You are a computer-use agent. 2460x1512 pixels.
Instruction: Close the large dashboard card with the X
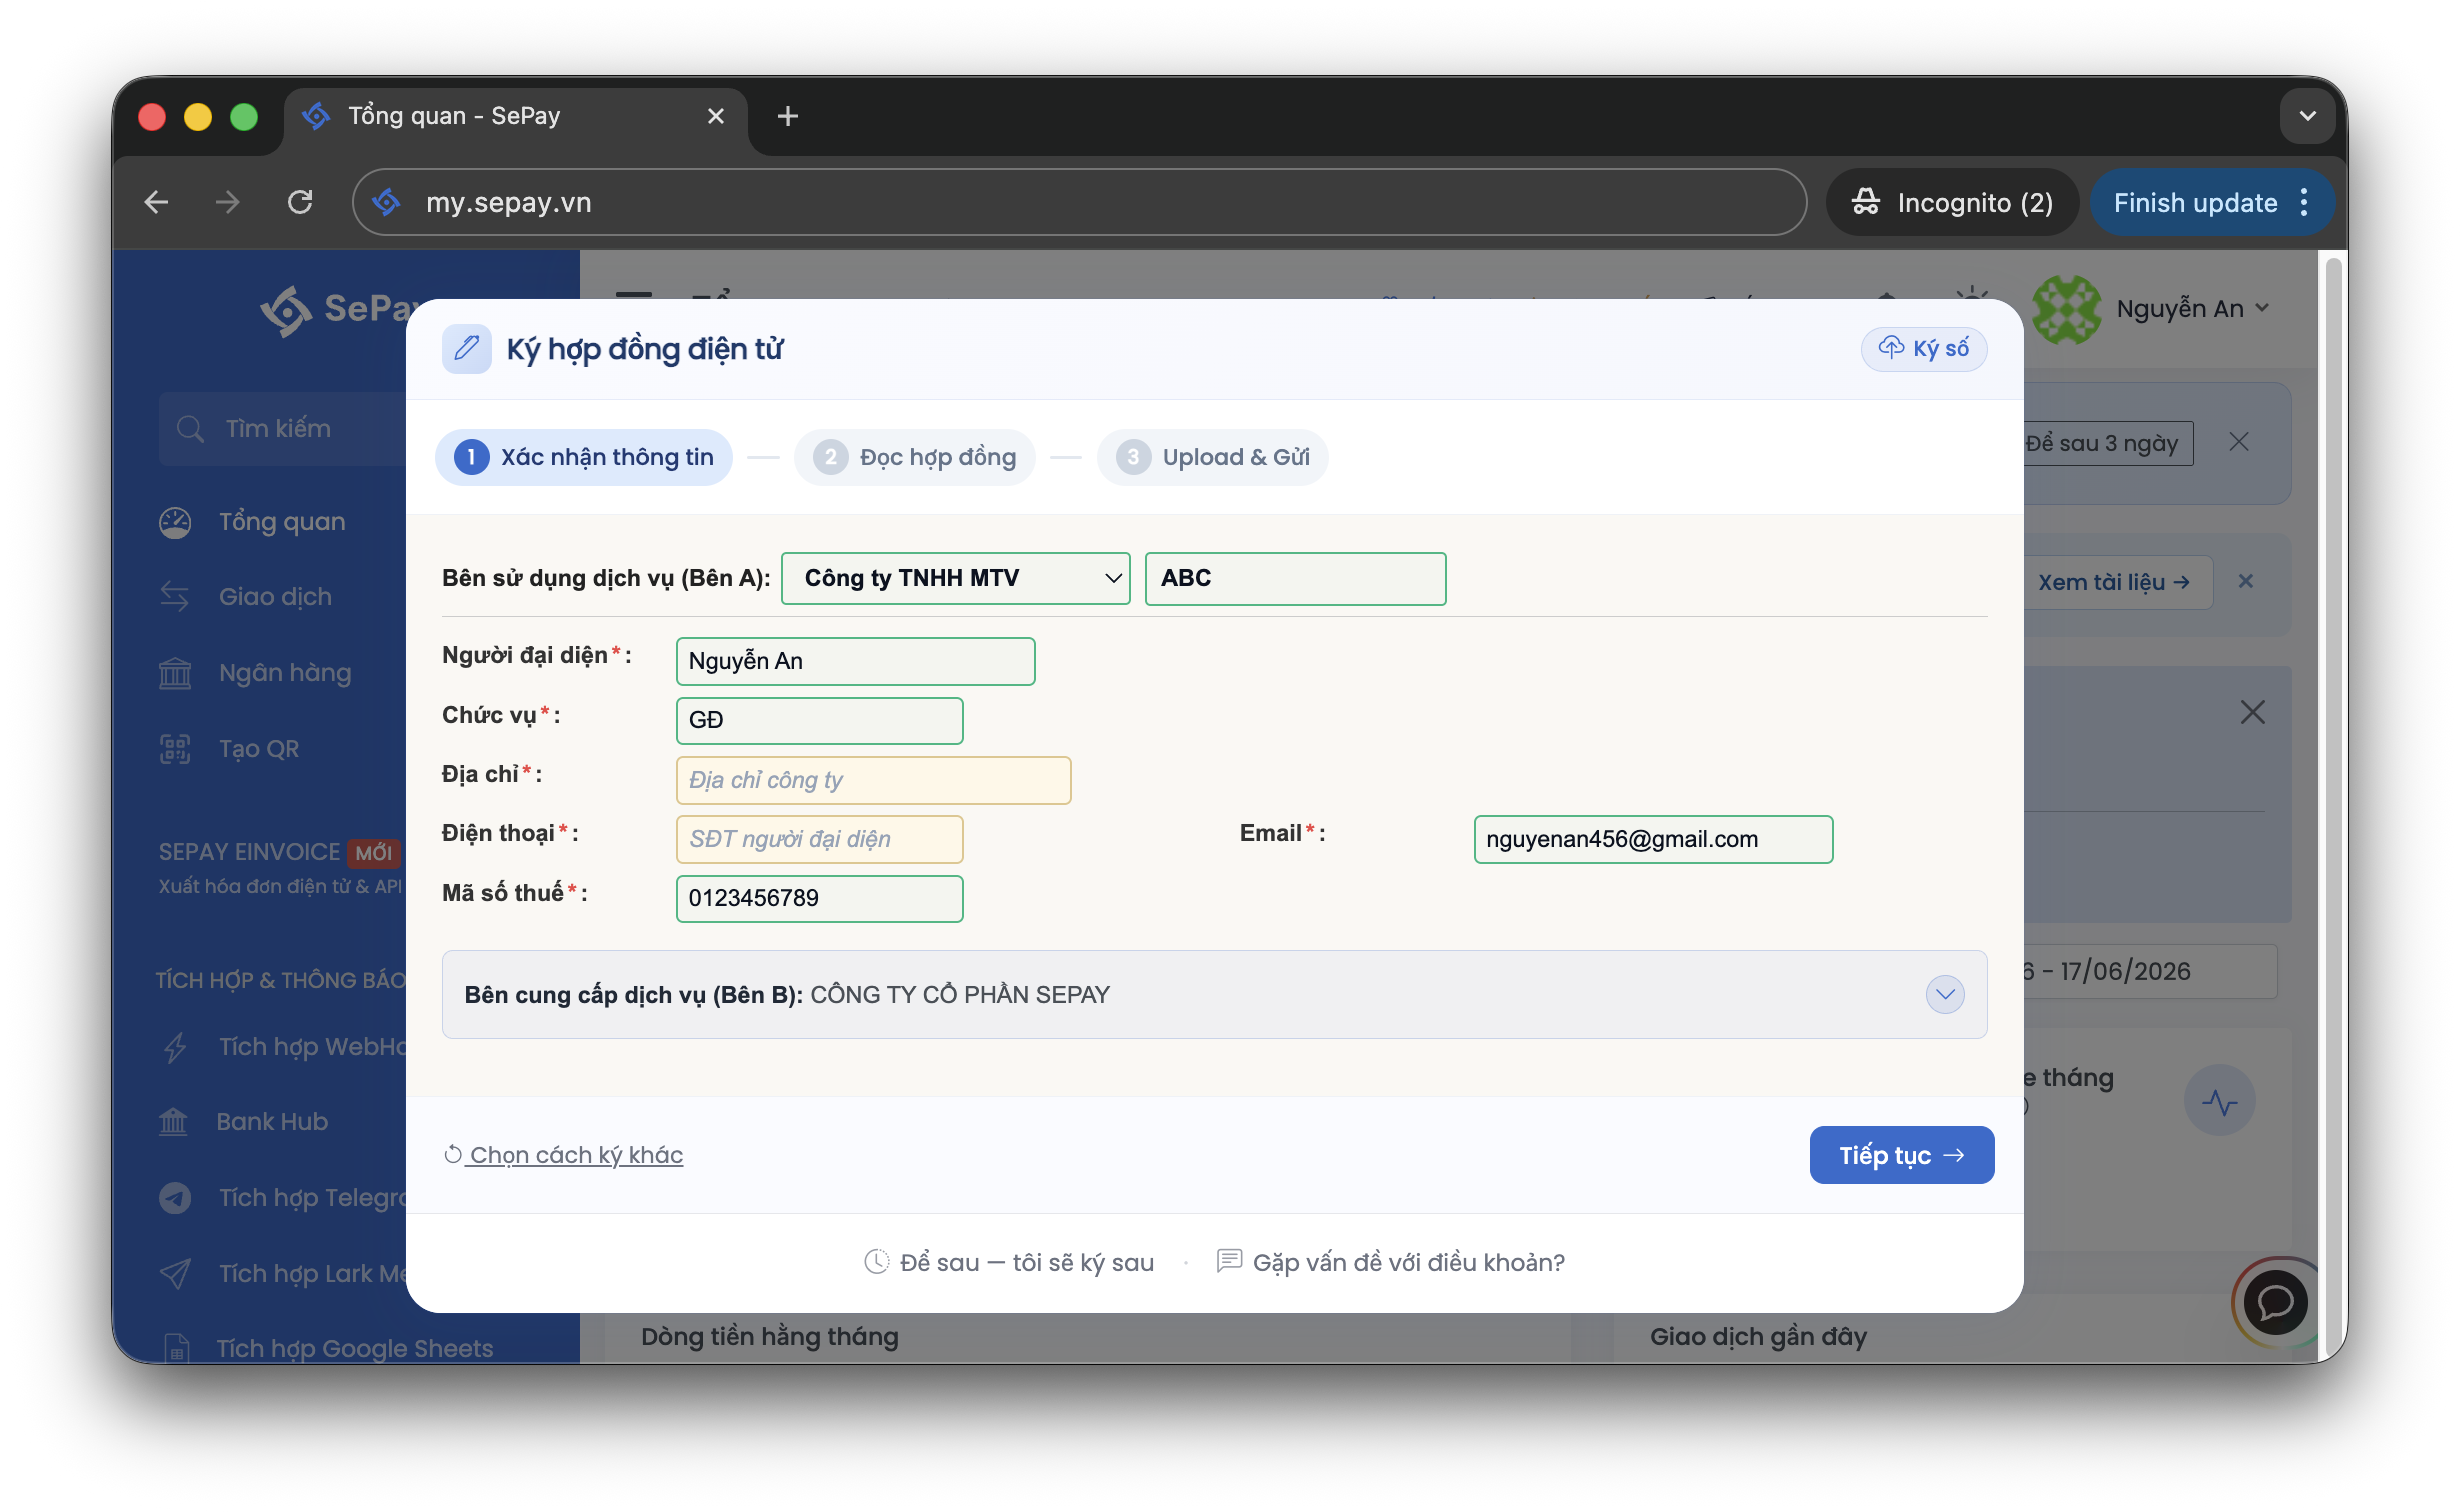pos(2252,712)
